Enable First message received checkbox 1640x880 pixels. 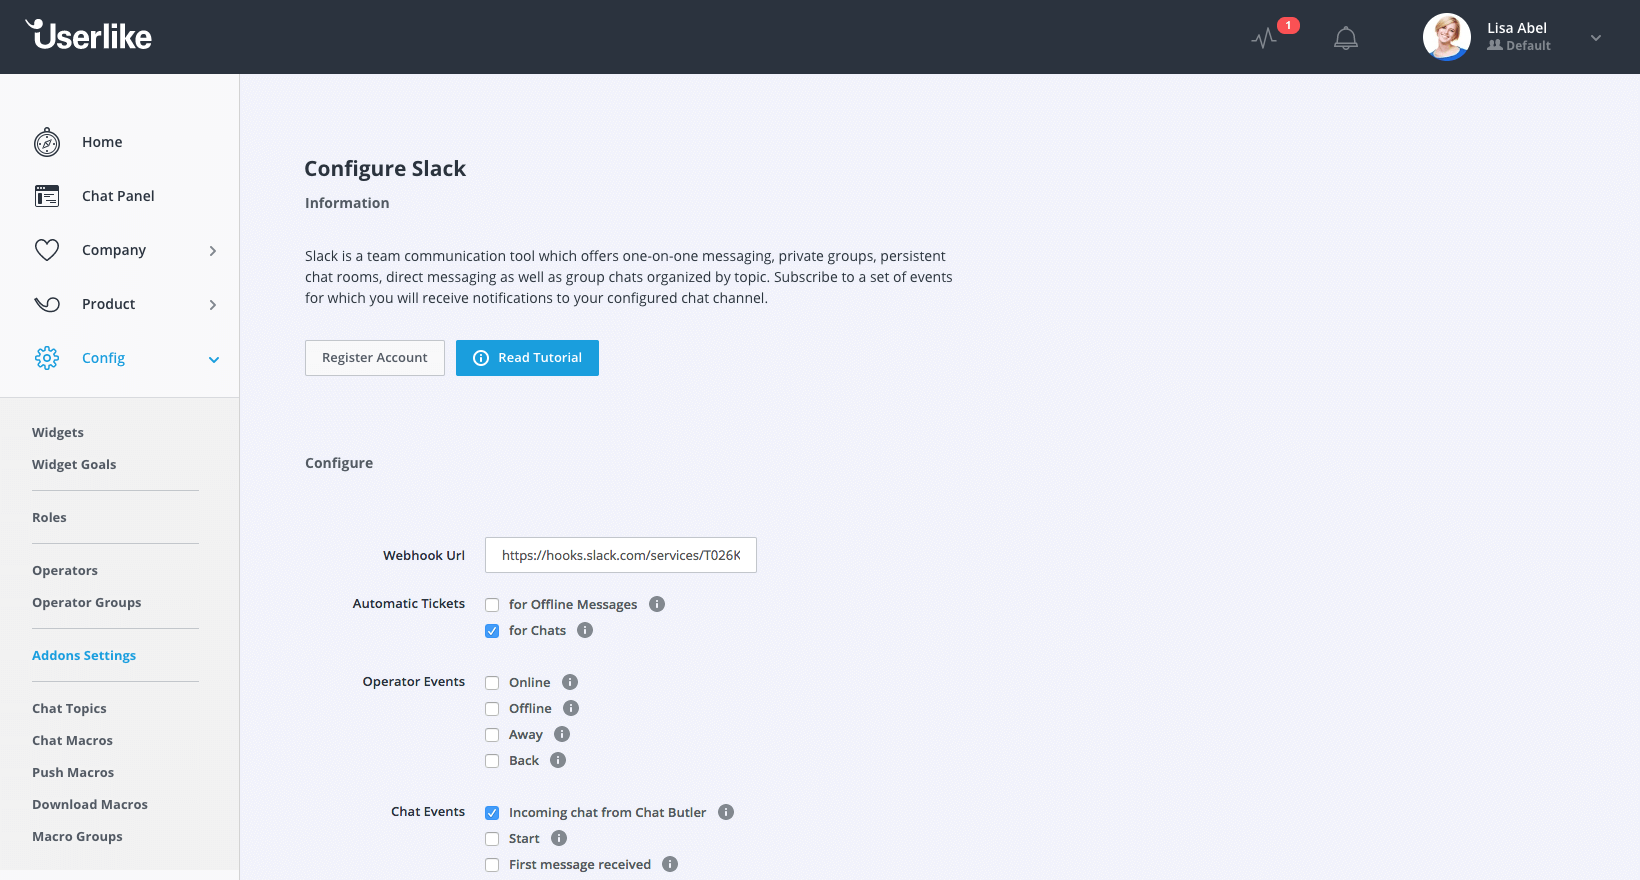point(492,865)
